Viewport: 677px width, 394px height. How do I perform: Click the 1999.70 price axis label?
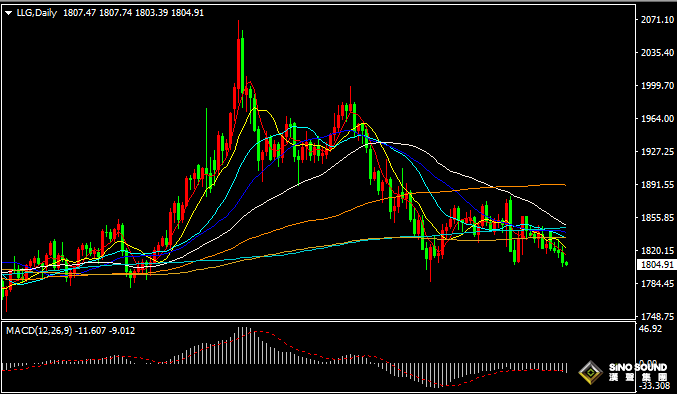657,85
